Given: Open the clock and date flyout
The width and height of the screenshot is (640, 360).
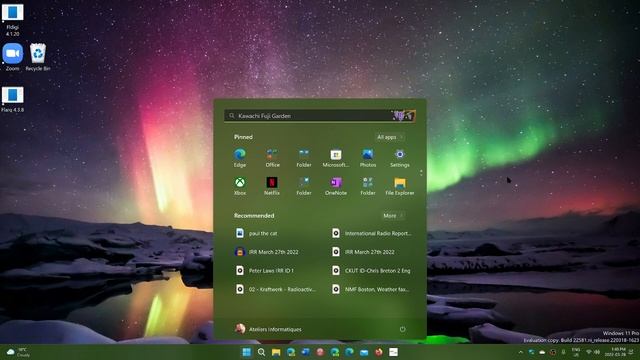Looking at the screenshot, I should (x=616, y=352).
